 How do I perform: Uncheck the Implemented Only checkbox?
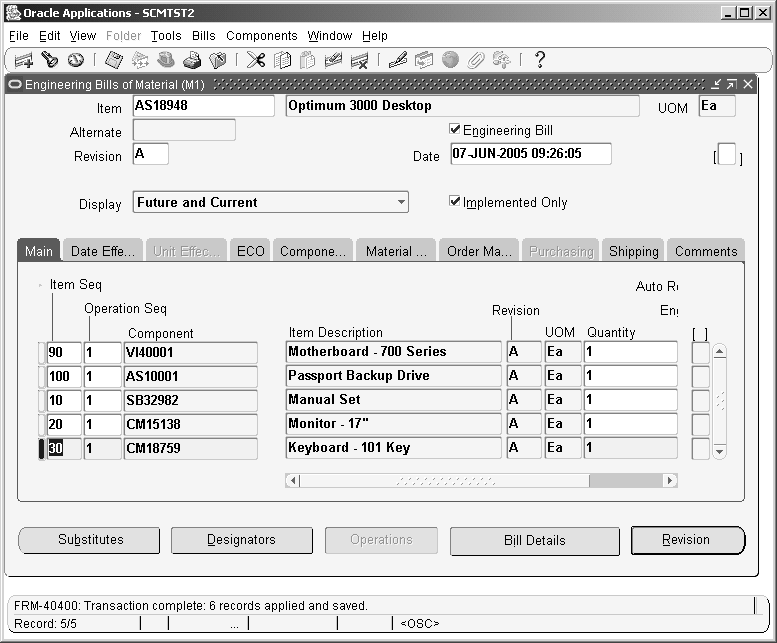(x=454, y=201)
